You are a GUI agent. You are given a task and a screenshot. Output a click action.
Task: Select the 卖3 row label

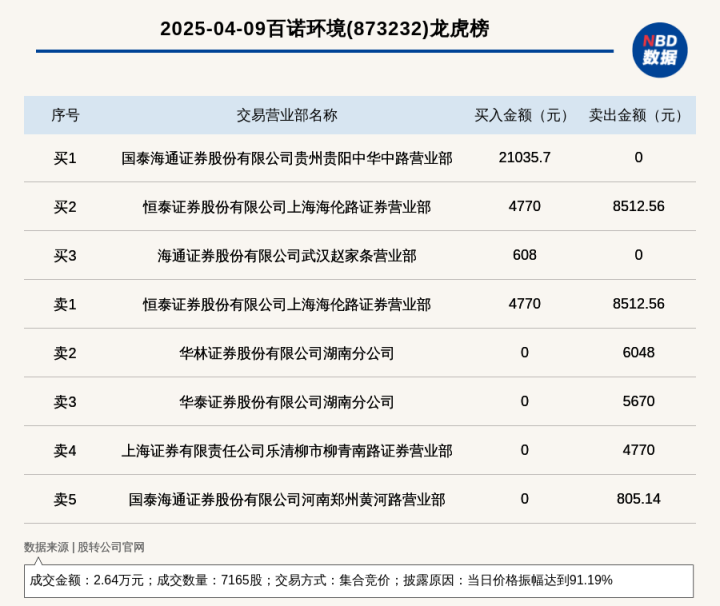click(65, 402)
